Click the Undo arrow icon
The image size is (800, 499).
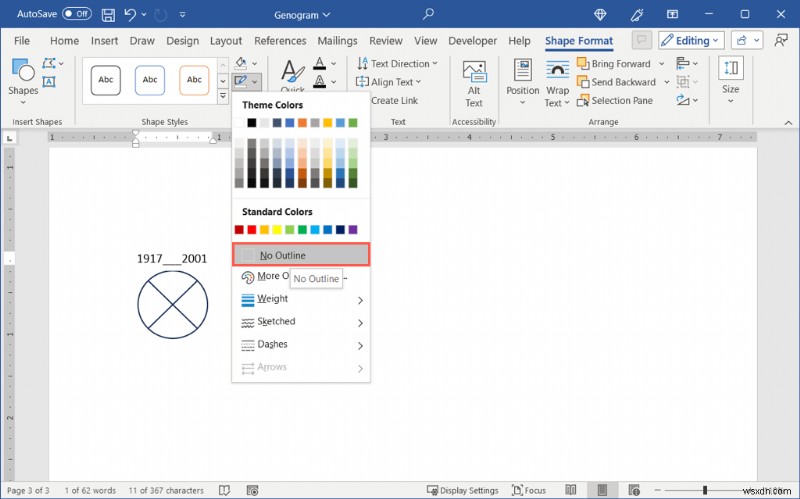tap(130, 15)
